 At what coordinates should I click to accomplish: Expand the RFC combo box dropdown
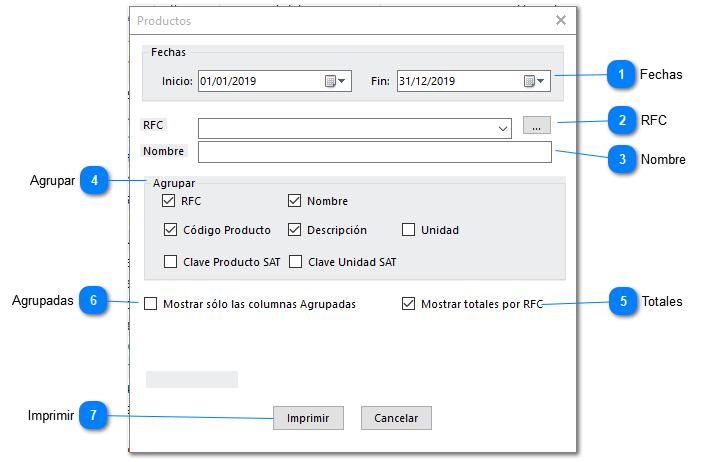pos(503,129)
